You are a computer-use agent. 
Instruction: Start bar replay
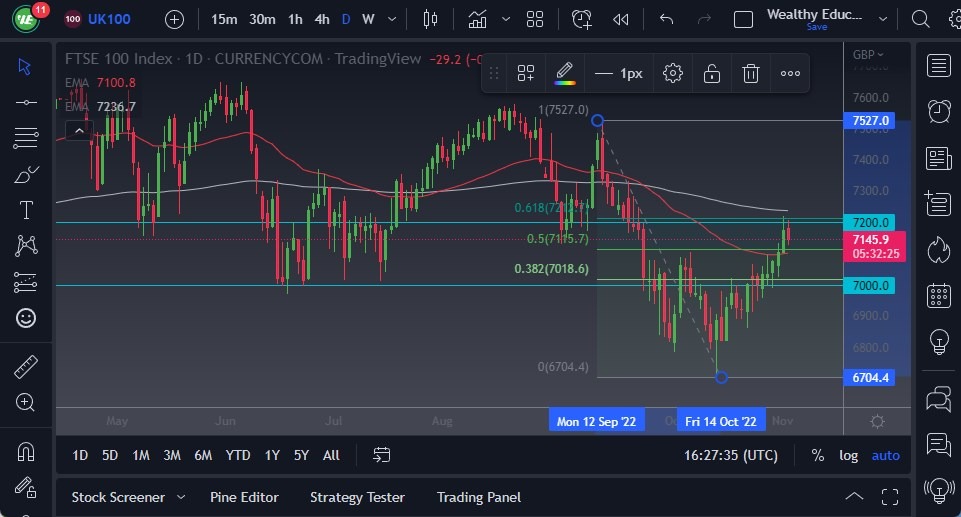tap(621, 20)
